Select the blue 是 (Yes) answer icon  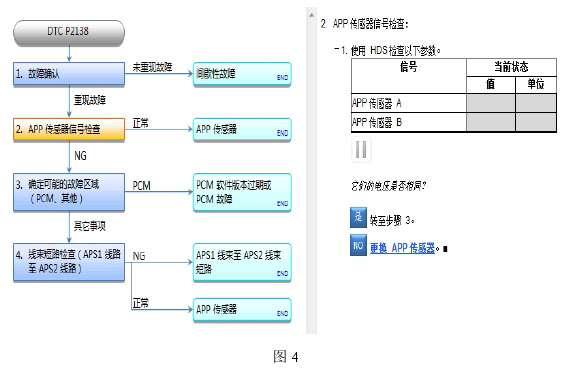click(x=358, y=217)
